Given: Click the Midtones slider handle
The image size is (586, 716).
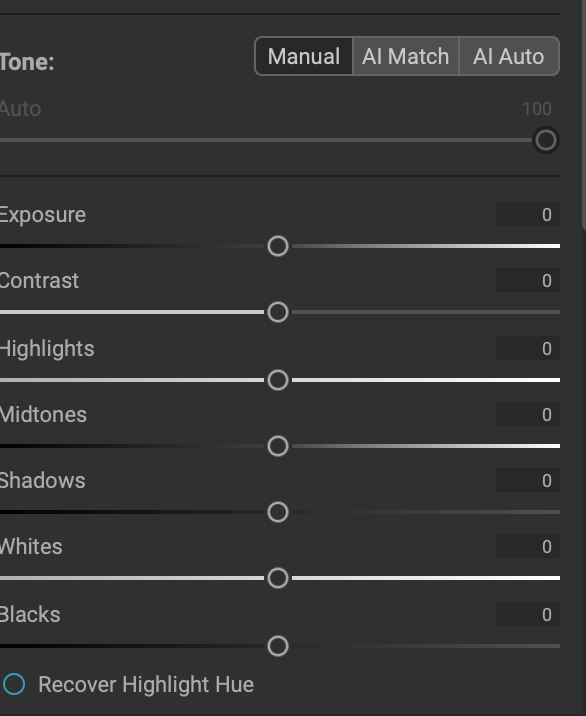Looking at the screenshot, I should [x=278, y=446].
